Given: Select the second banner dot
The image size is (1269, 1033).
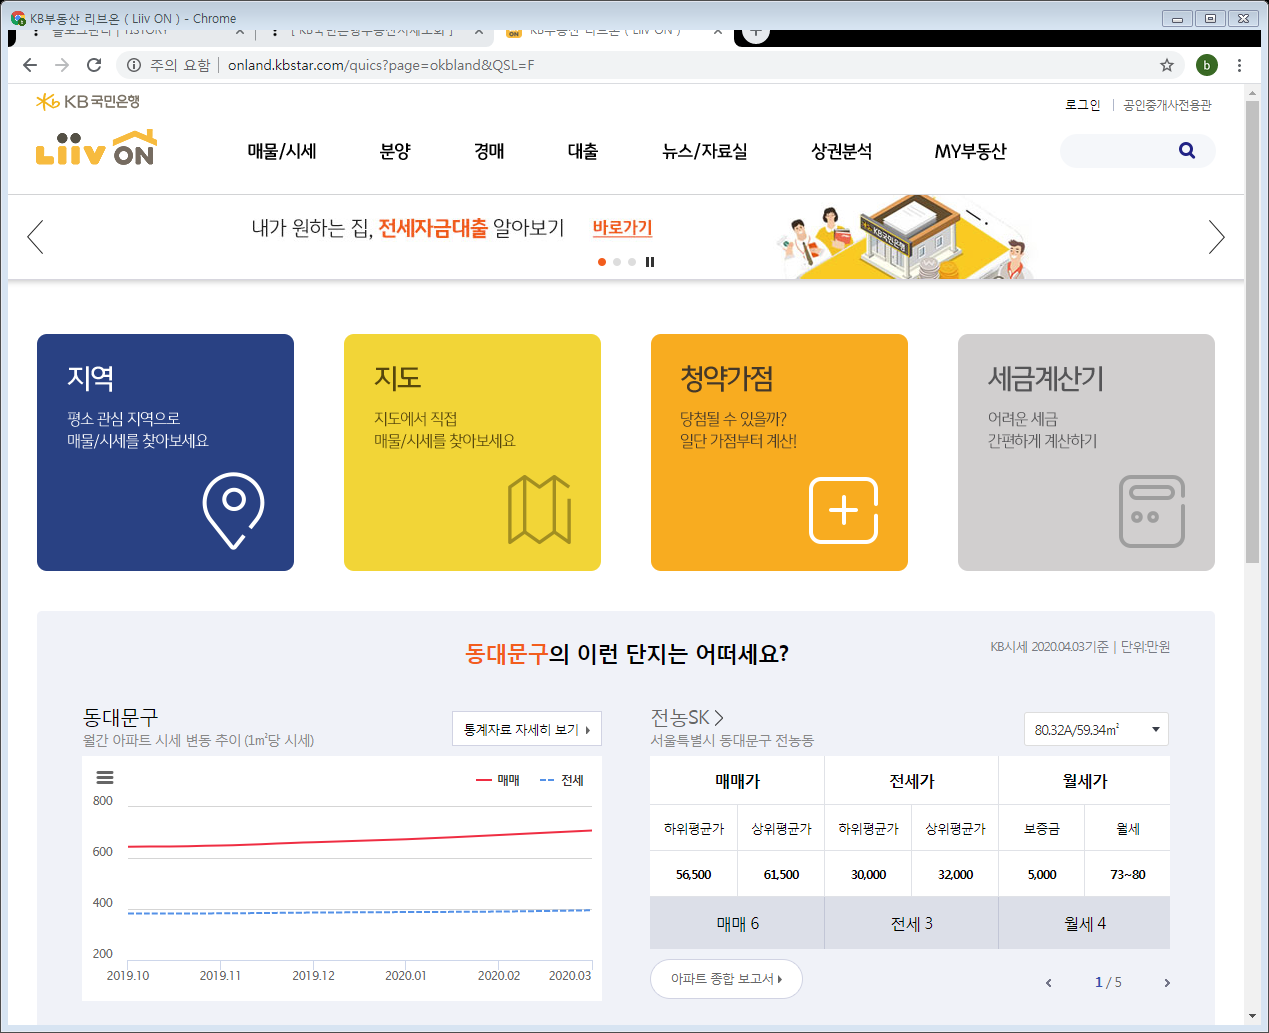Looking at the screenshot, I should pos(617,262).
